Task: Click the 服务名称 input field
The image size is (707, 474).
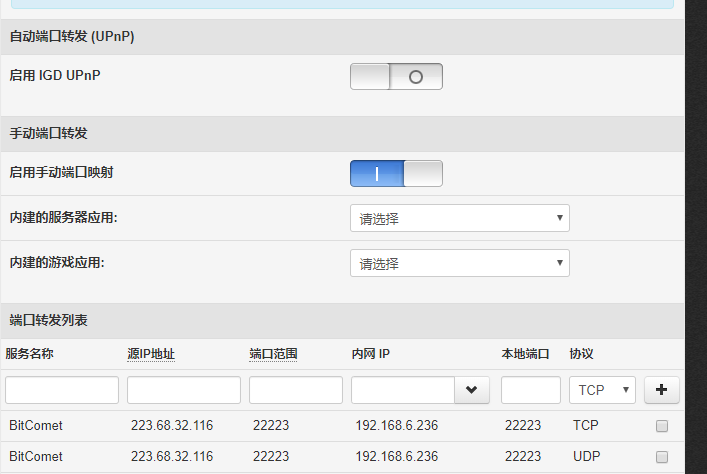Action: pos(62,390)
